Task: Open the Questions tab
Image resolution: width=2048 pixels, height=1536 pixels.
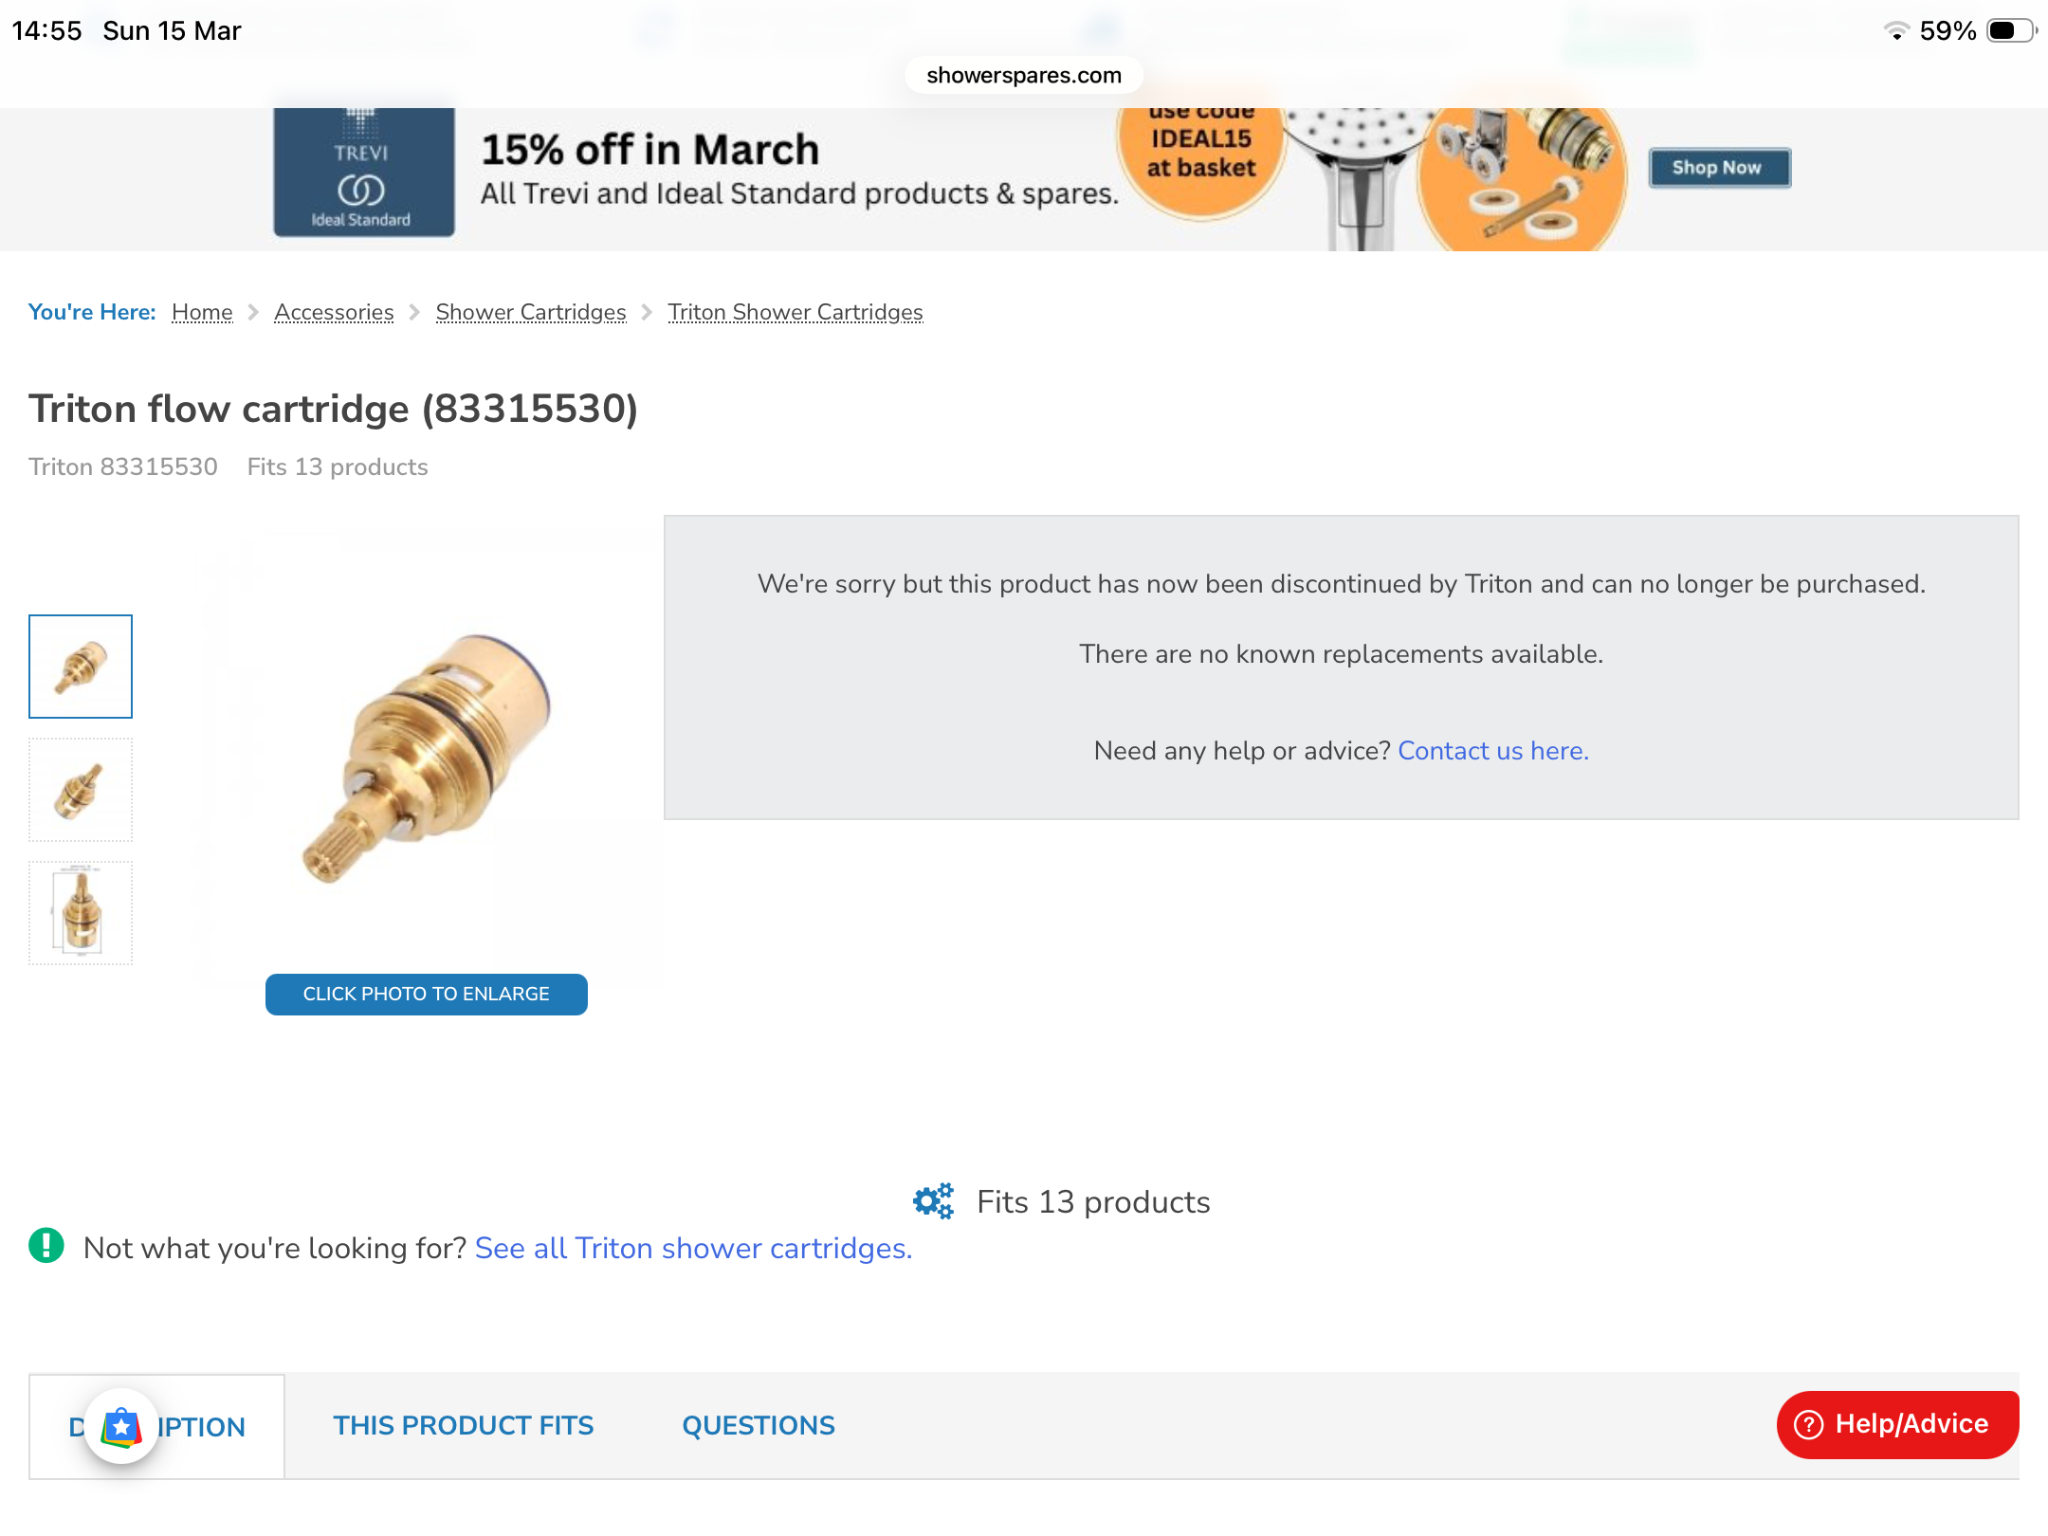Action: (758, 1426)
